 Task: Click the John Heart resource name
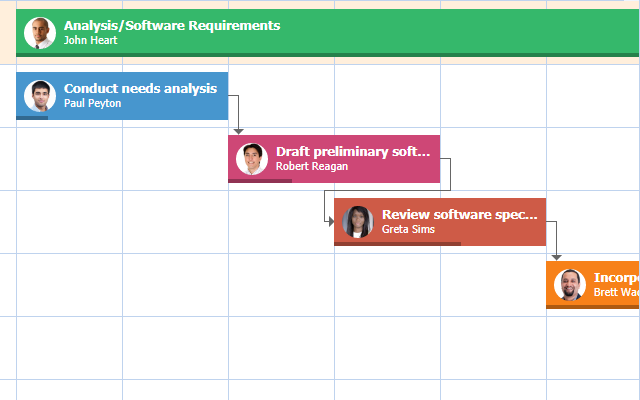(90, 41)
